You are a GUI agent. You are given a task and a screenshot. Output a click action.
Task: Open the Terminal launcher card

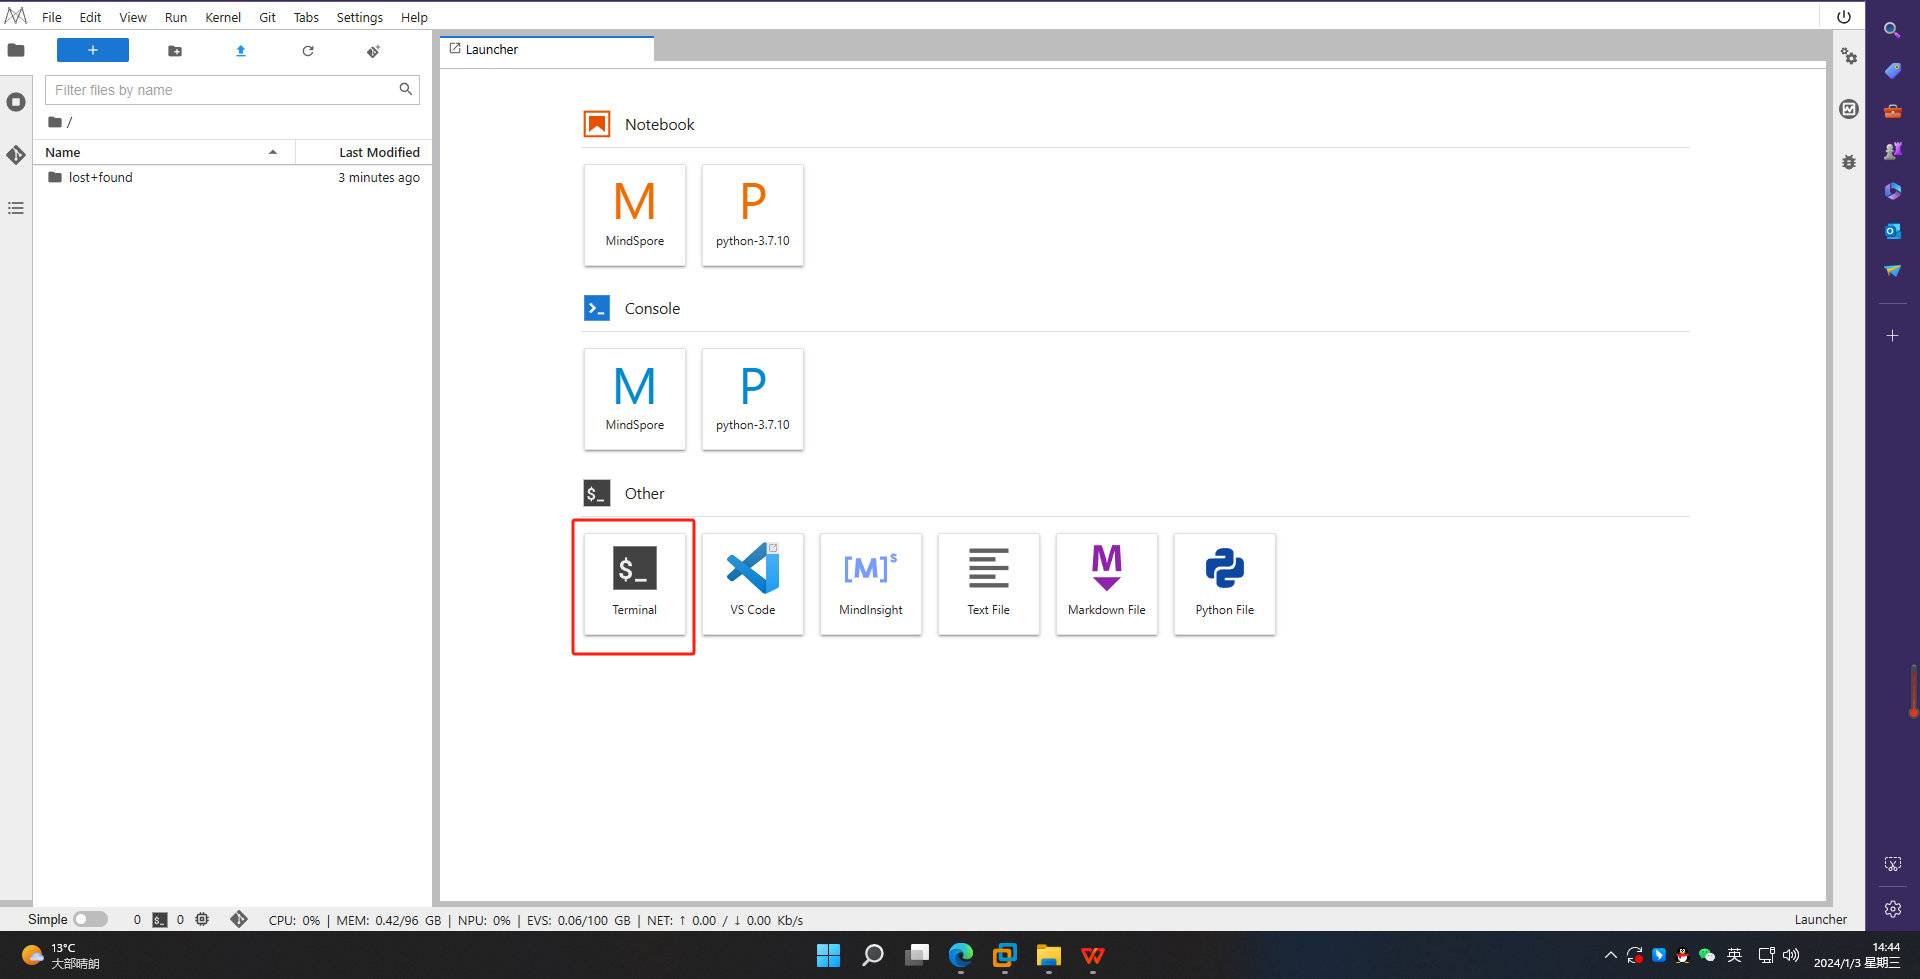[x=635, y=584]
